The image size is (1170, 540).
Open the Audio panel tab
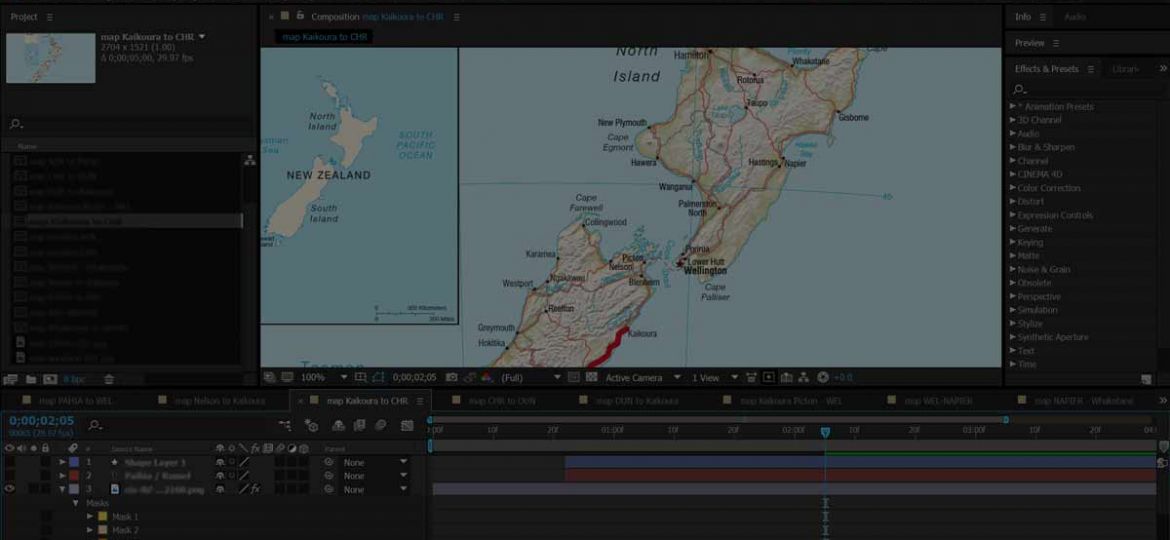1075,17
